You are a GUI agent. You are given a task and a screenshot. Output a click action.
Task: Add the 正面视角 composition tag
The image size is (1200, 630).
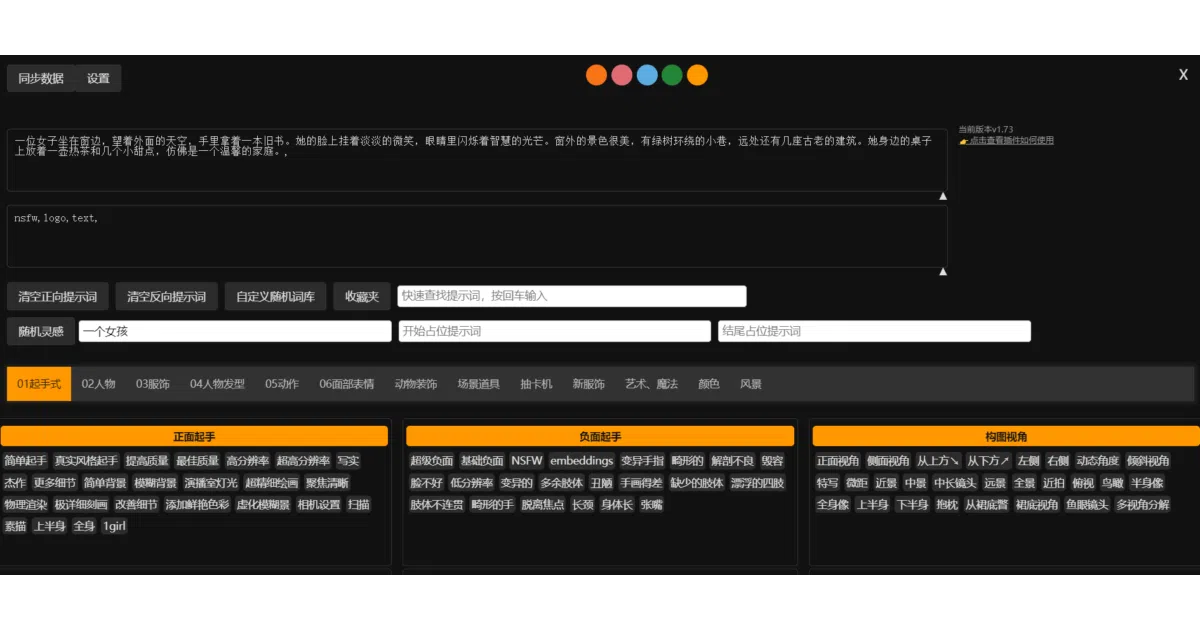pyautogui.click(x=838, y=461)
